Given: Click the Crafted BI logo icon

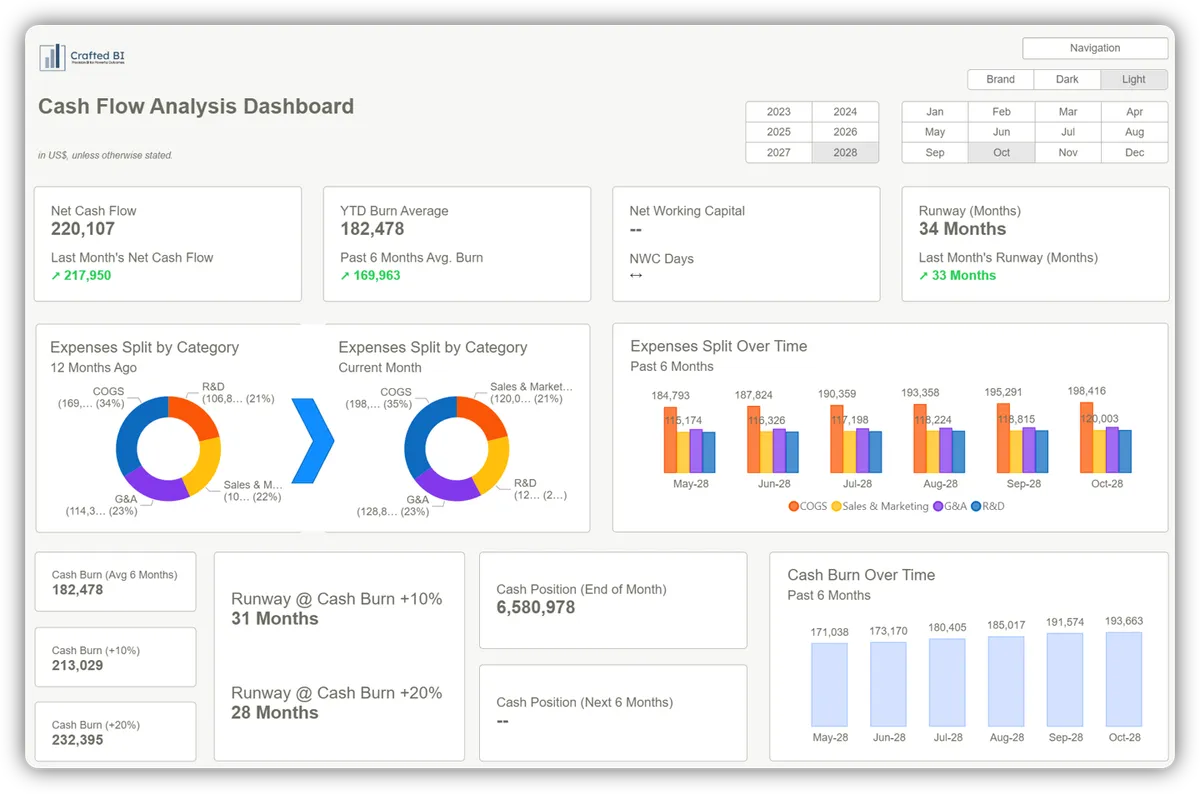Looking at the screenshot, I should 52,58.
